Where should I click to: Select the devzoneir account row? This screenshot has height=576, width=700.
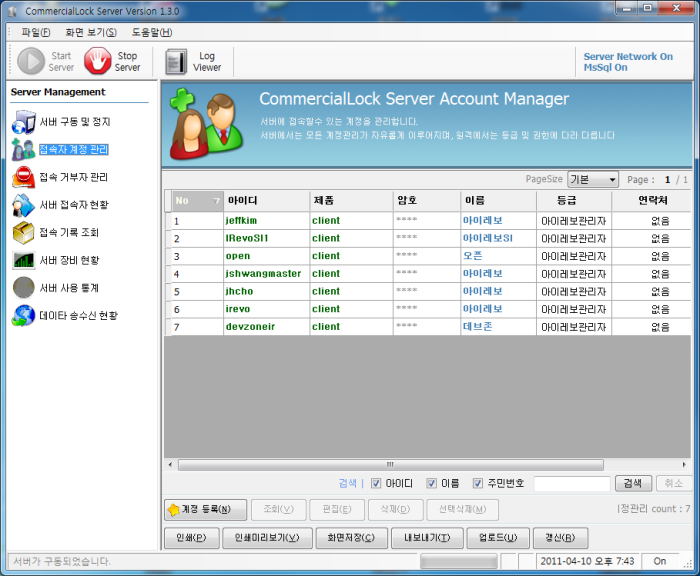click(x=428, y=327)
